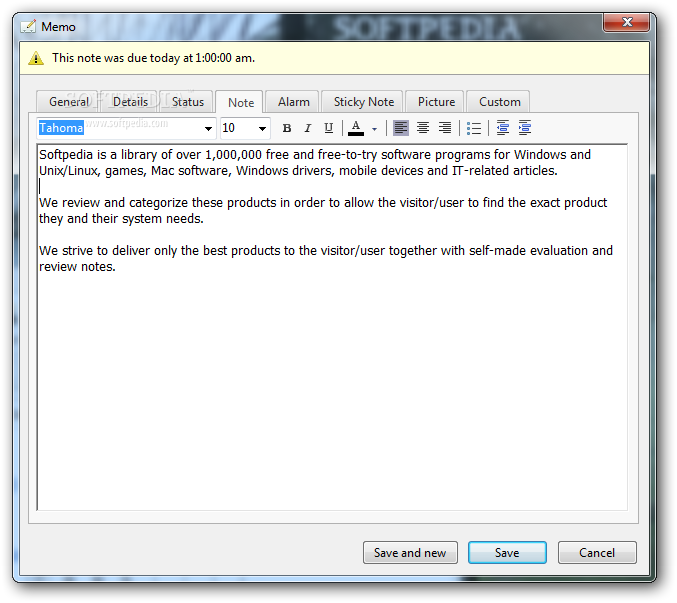Viewport: 677px width, 603px height.
Task: Click the font size field showing 10
Action: click(x=237, y=128)
